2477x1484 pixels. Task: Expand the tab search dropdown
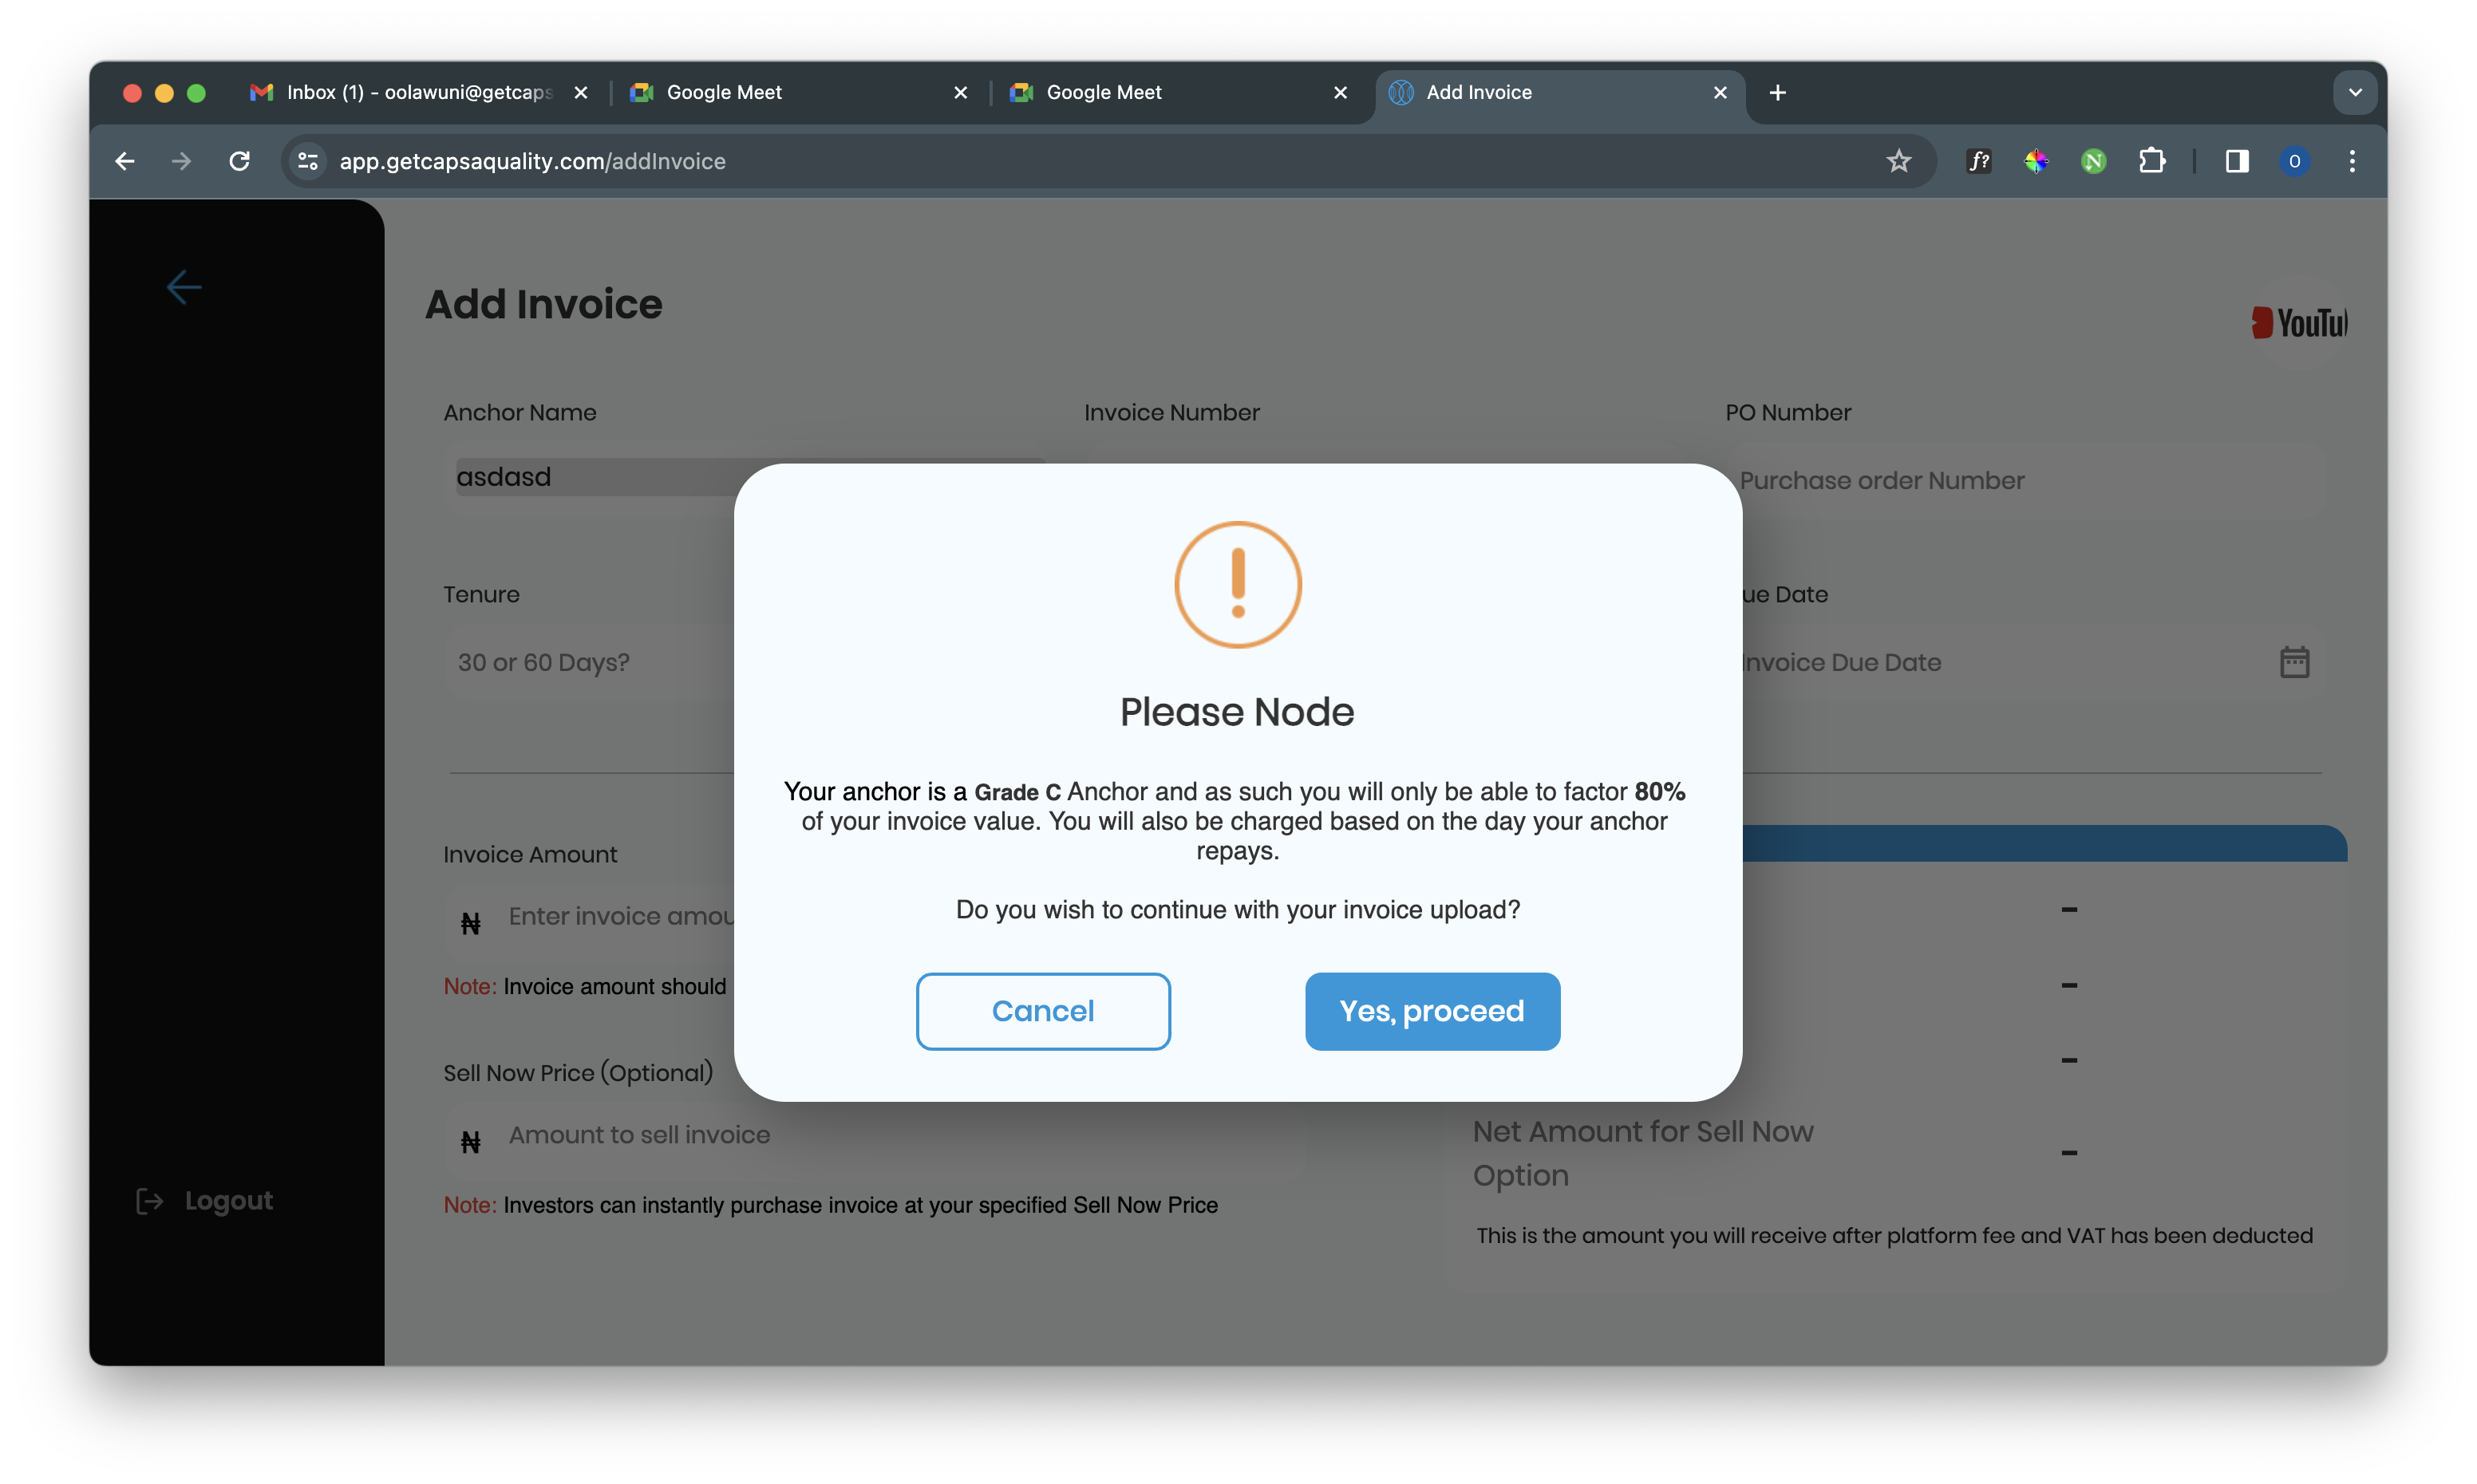2355,92
